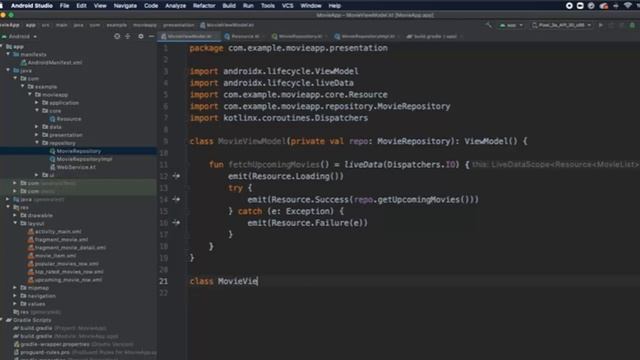Image resolution: width=640 pixels, height=360 pixels.
Task: Expand the navigation folder
Action: click(16, 296)
